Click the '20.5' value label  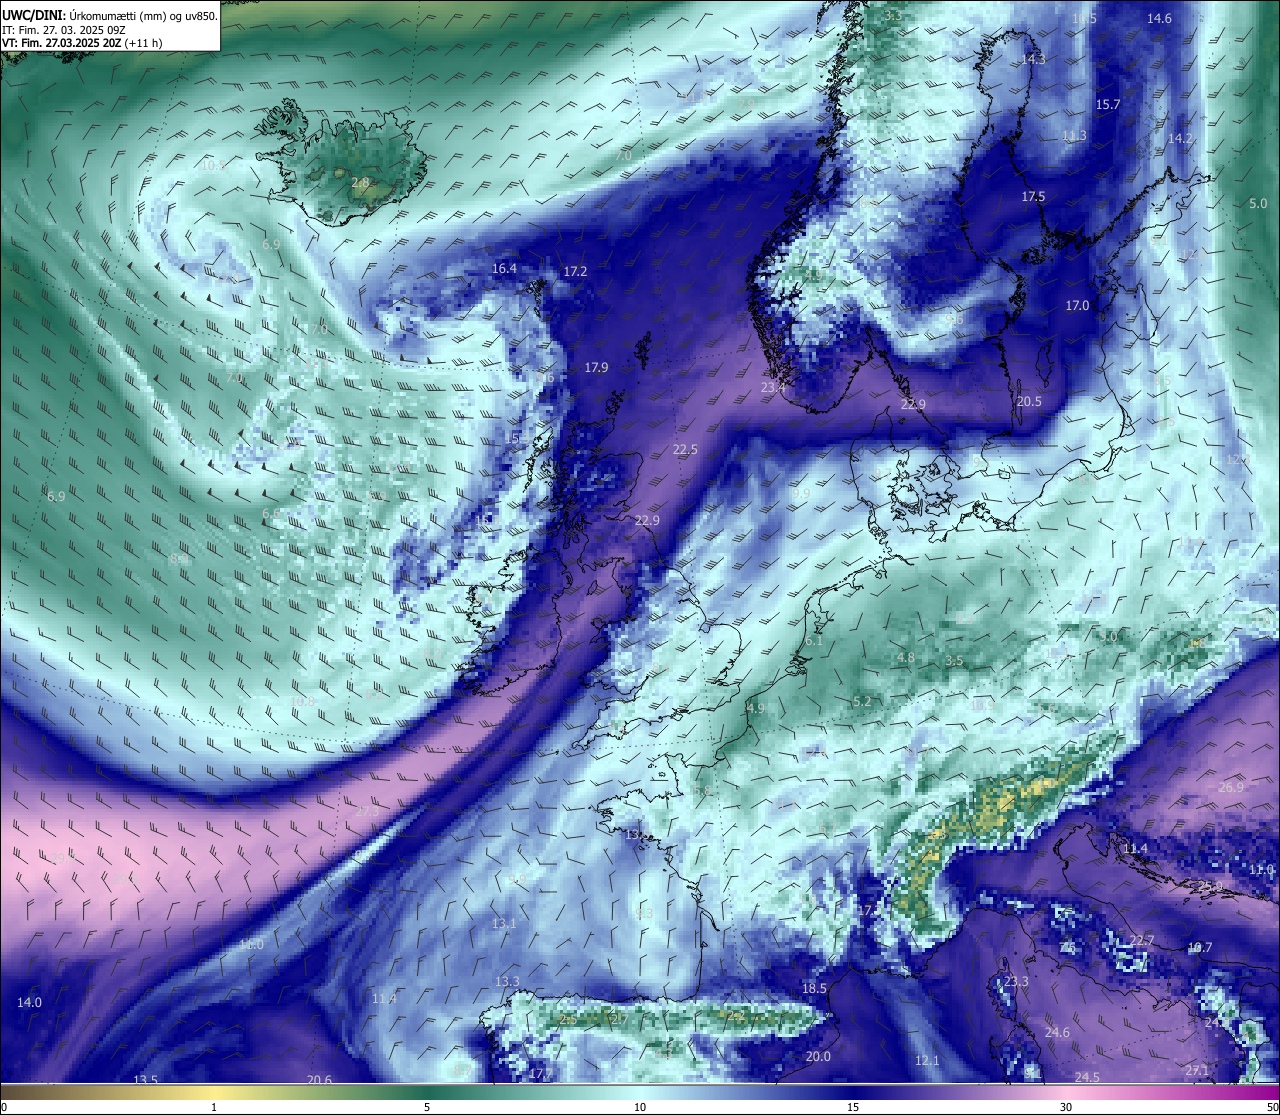coord(1029,401)
